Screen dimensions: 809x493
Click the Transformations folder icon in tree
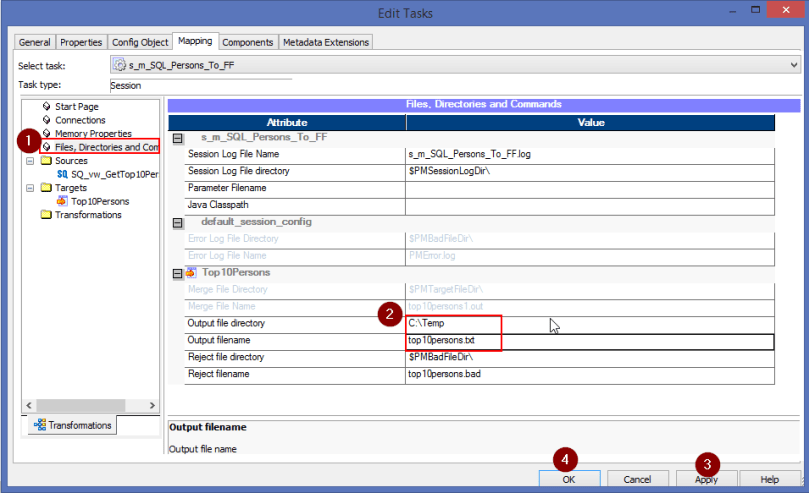46,215
